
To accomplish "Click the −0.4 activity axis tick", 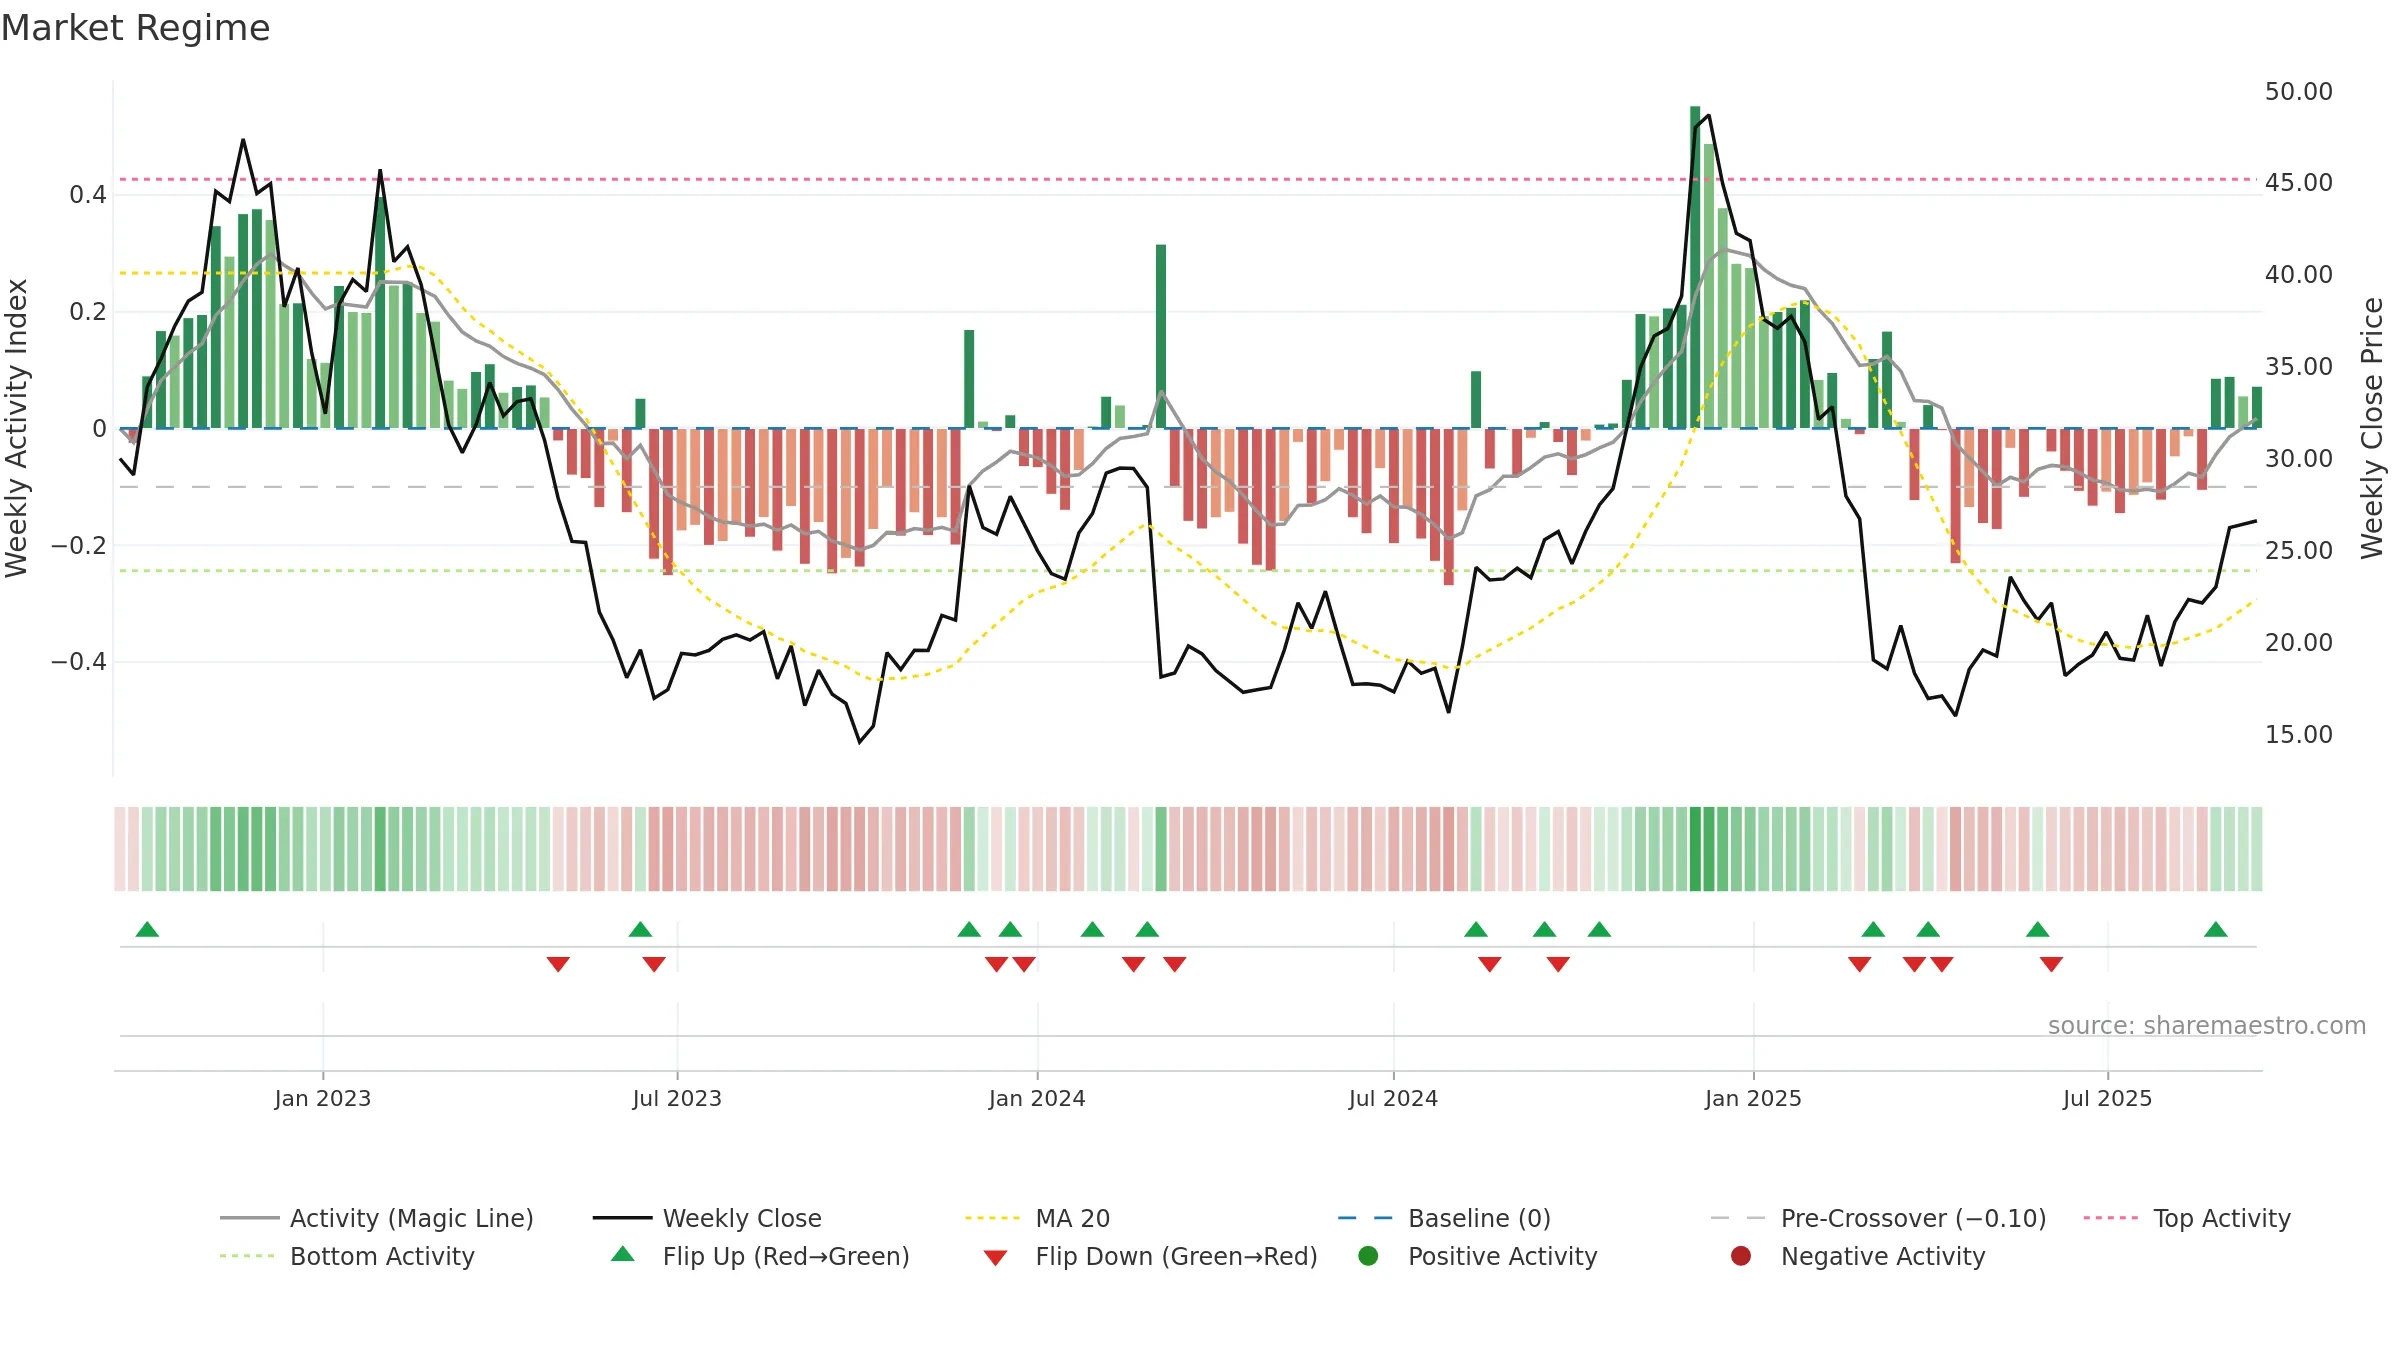I will click(x=79, y=661).
